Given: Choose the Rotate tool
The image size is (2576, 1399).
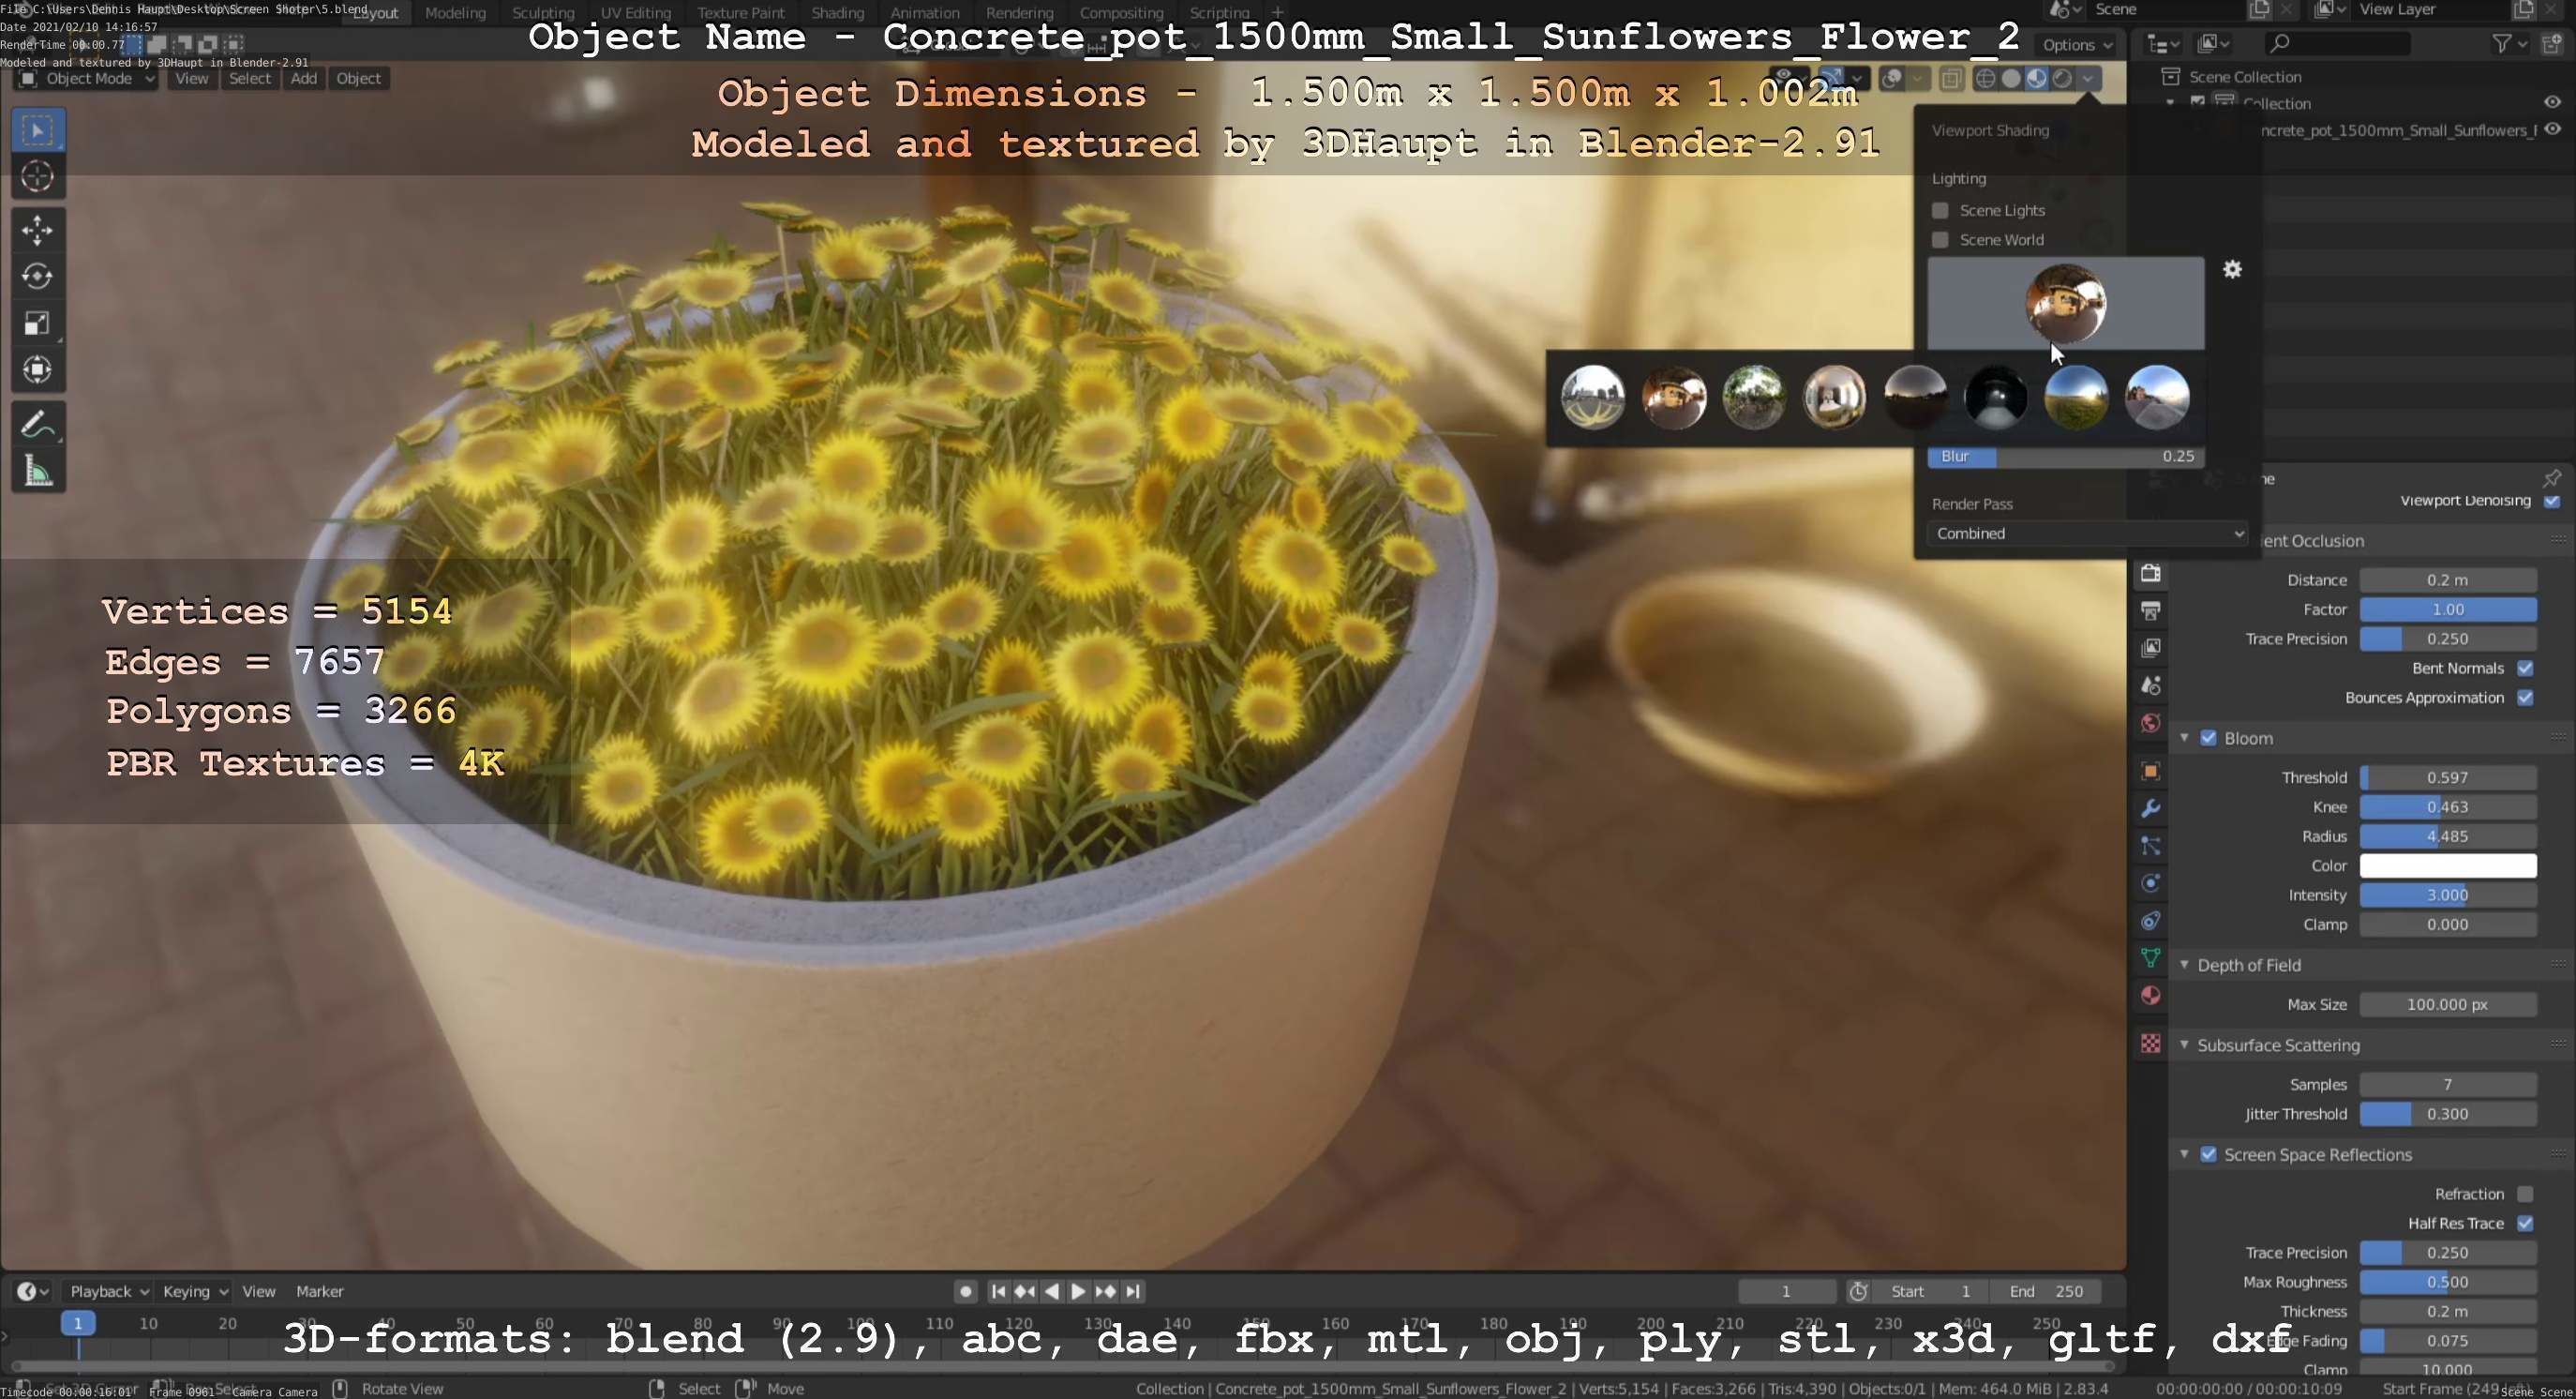Looking at the screenshot, I should [x=38, y=276].
